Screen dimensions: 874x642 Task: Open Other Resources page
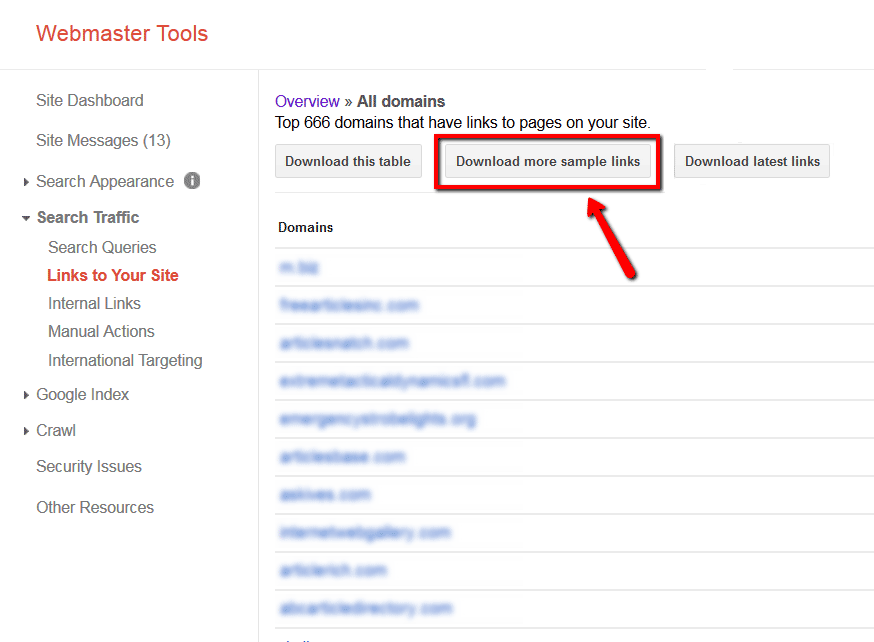click(x=95, y=507)
